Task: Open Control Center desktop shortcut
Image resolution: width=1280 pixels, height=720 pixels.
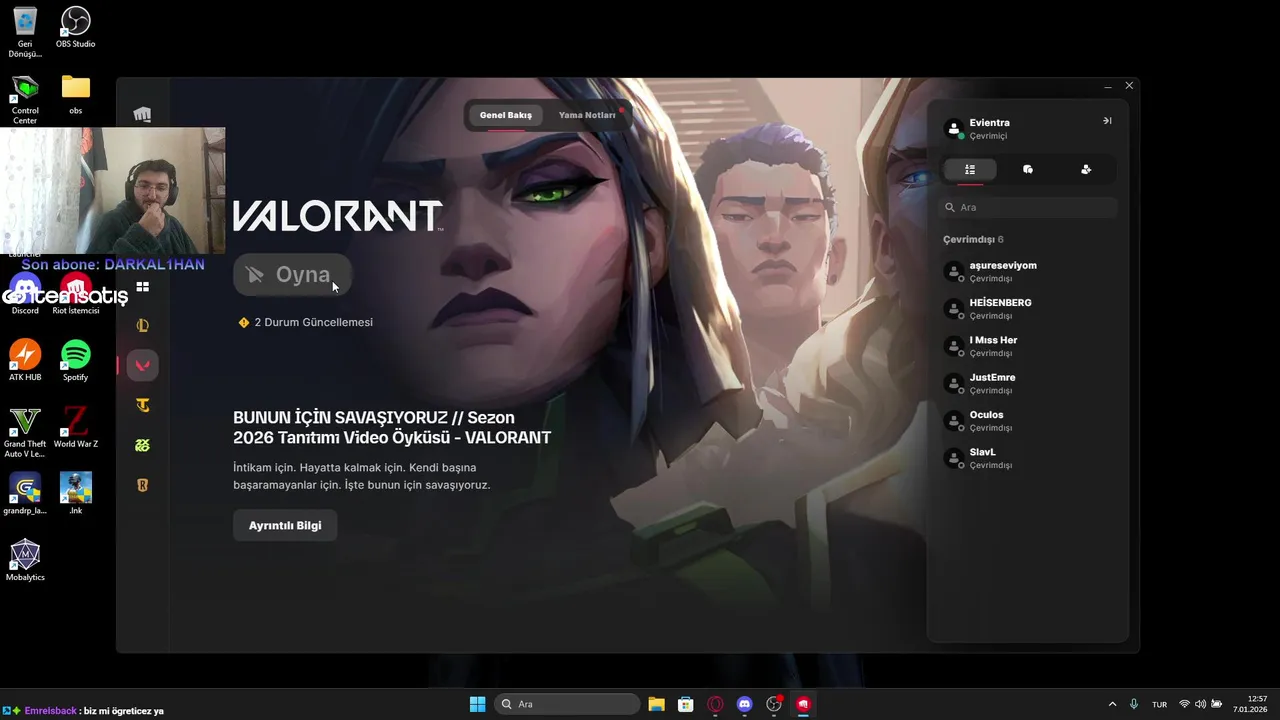Action: tap(25, 99)
